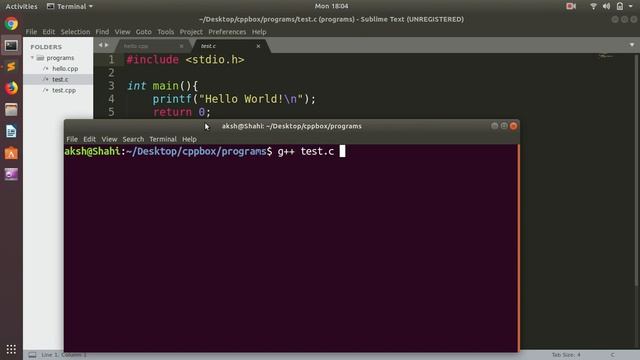Open hello.cpp in the sidebar
Viewport: 640px width, 360px height.
65,69
